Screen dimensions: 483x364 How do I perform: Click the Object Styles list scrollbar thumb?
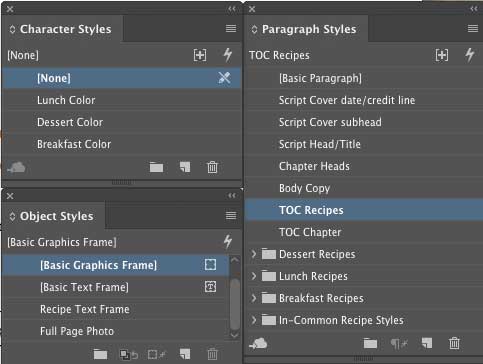(235, 304)
